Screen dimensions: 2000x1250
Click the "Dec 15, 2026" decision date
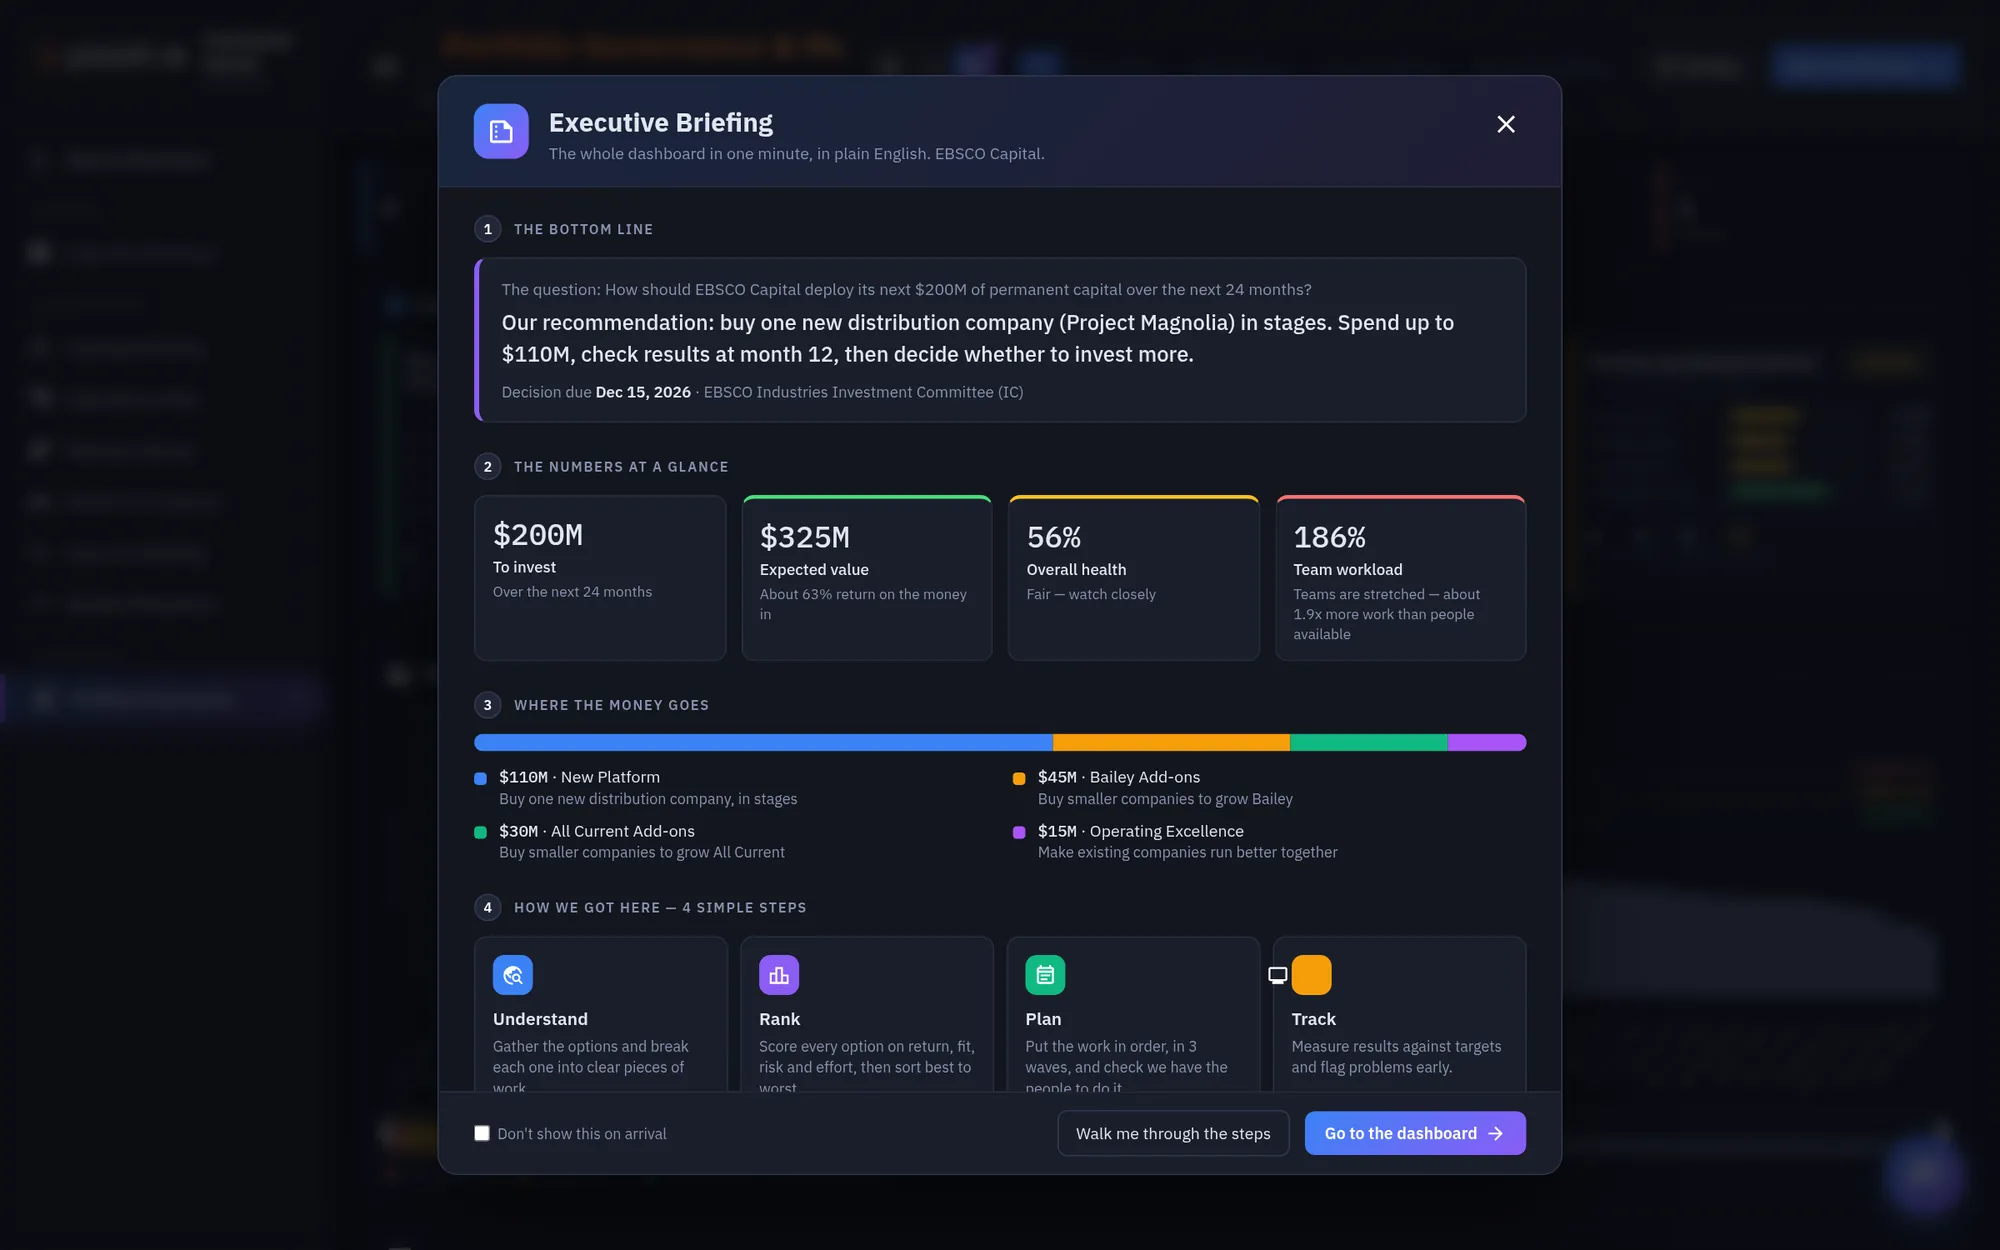click(x=643, y=392)
